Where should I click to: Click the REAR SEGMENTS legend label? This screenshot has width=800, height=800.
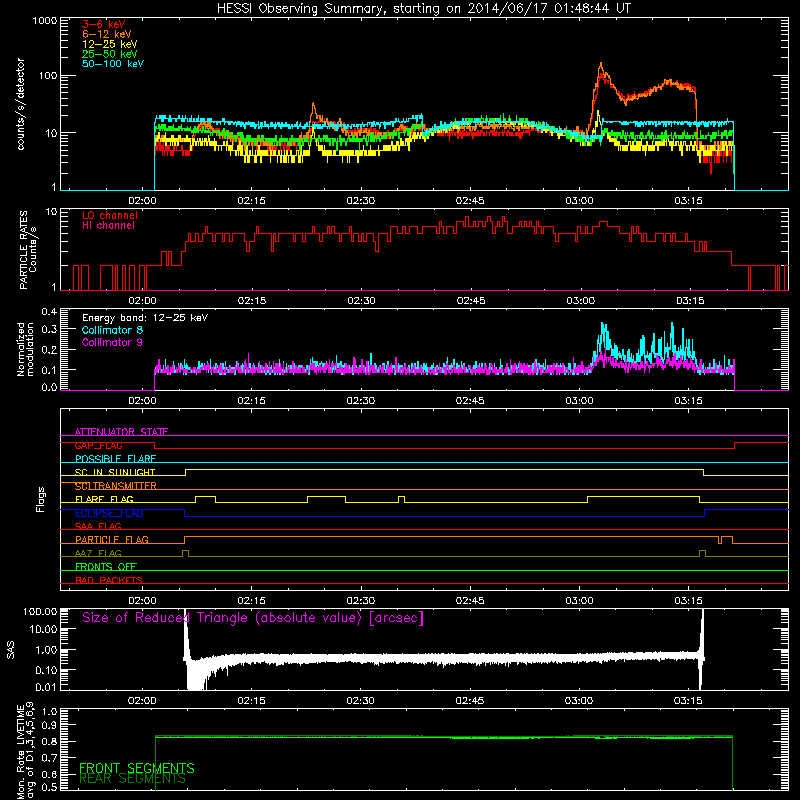pos(132,779)
